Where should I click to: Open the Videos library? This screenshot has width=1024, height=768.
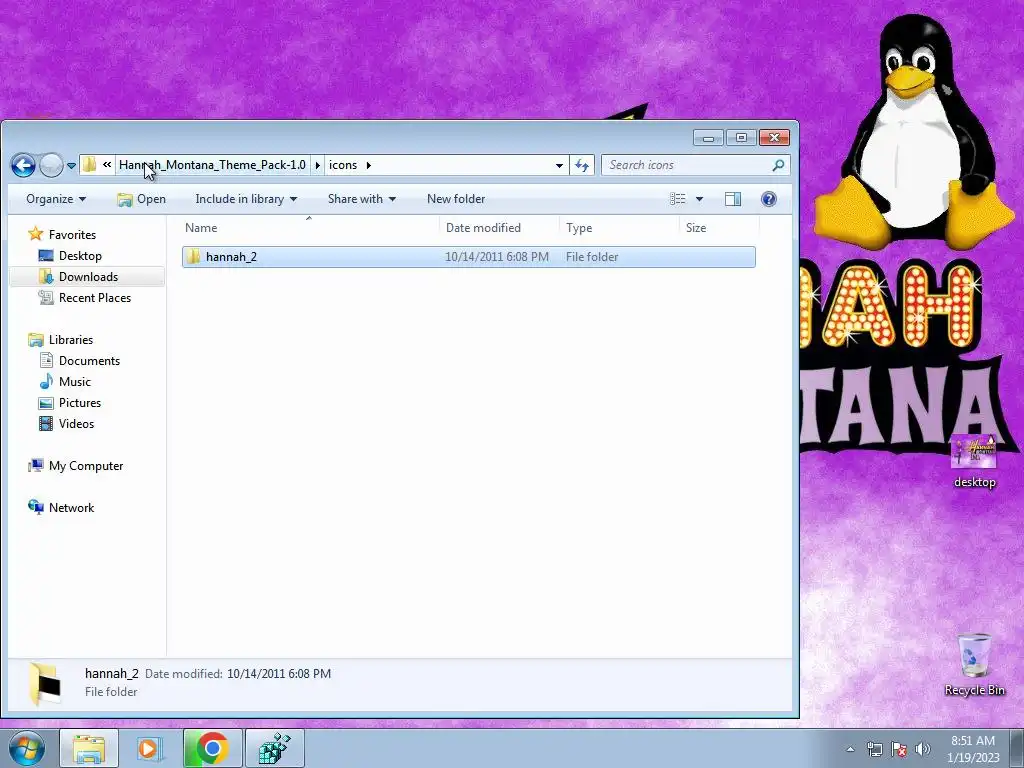coord(76,423)
